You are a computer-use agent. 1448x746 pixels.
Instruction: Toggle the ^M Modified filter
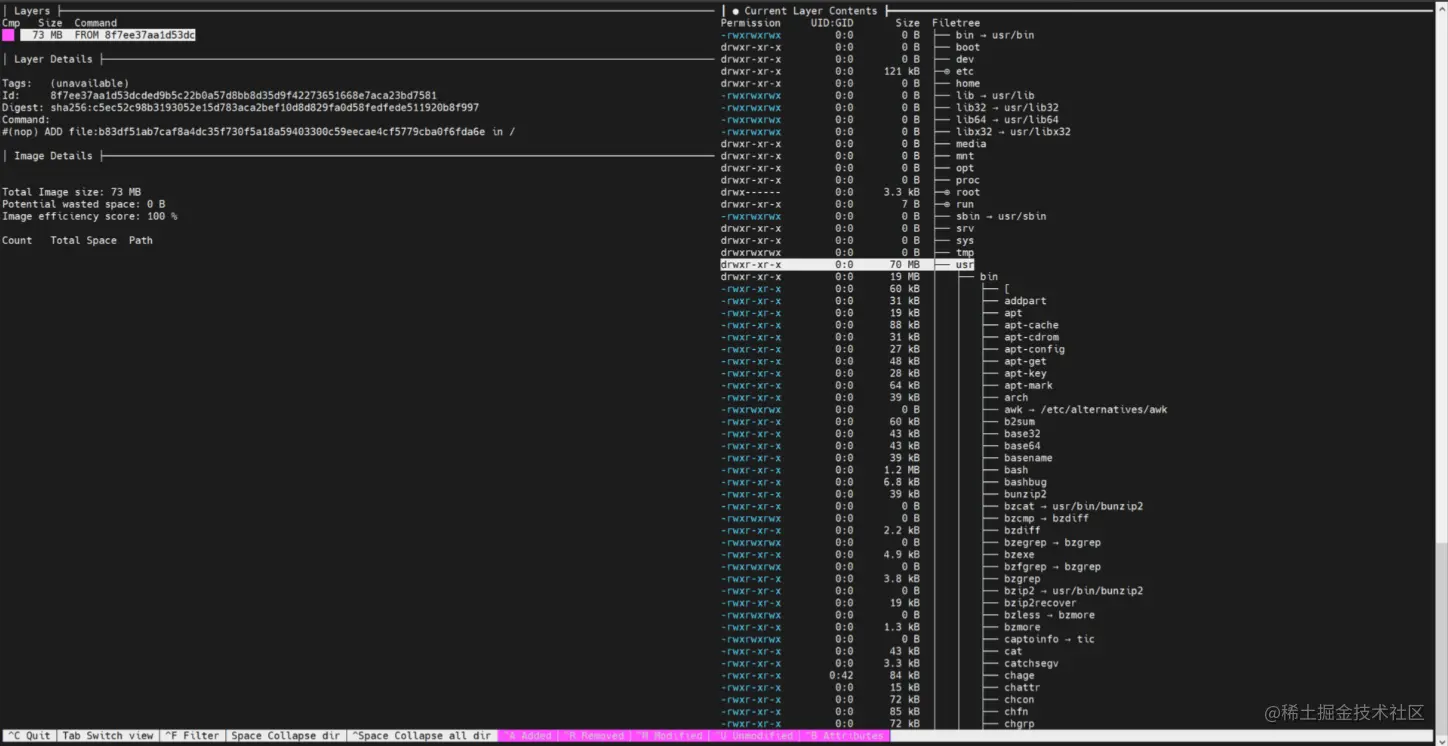(x=670, y=736)
